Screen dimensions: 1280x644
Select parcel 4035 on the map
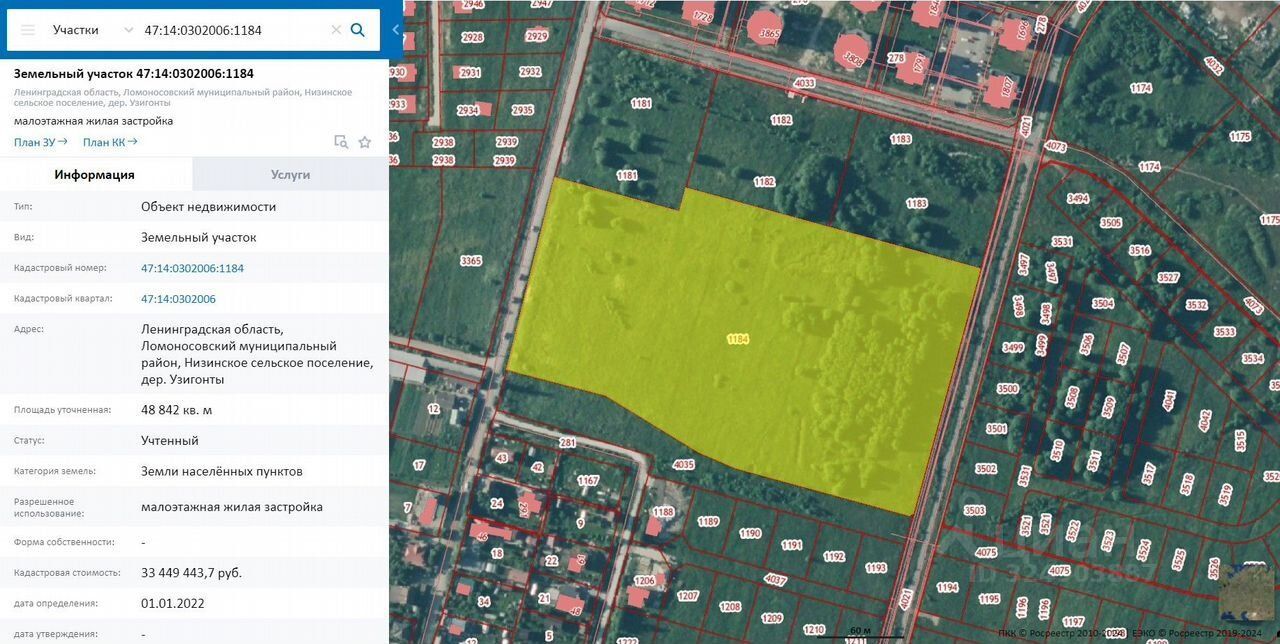click(683, 464)
